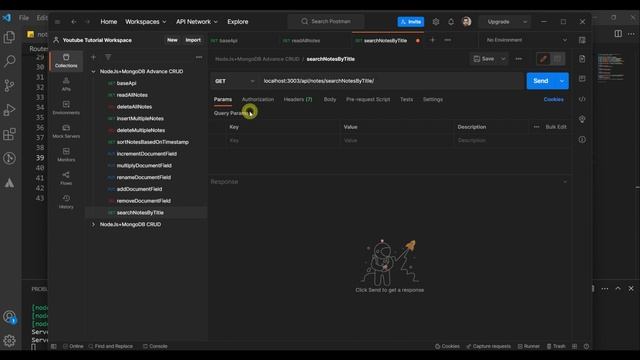Click Bulk Edit in the params table
Image resolution: width=640 pixels, height=360 pixels.
pyautogui.click(x=556, y=127)
